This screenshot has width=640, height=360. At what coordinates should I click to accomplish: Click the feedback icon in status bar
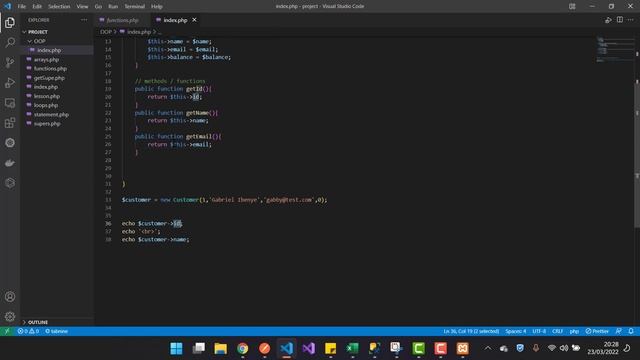click(x=619, y=331)
